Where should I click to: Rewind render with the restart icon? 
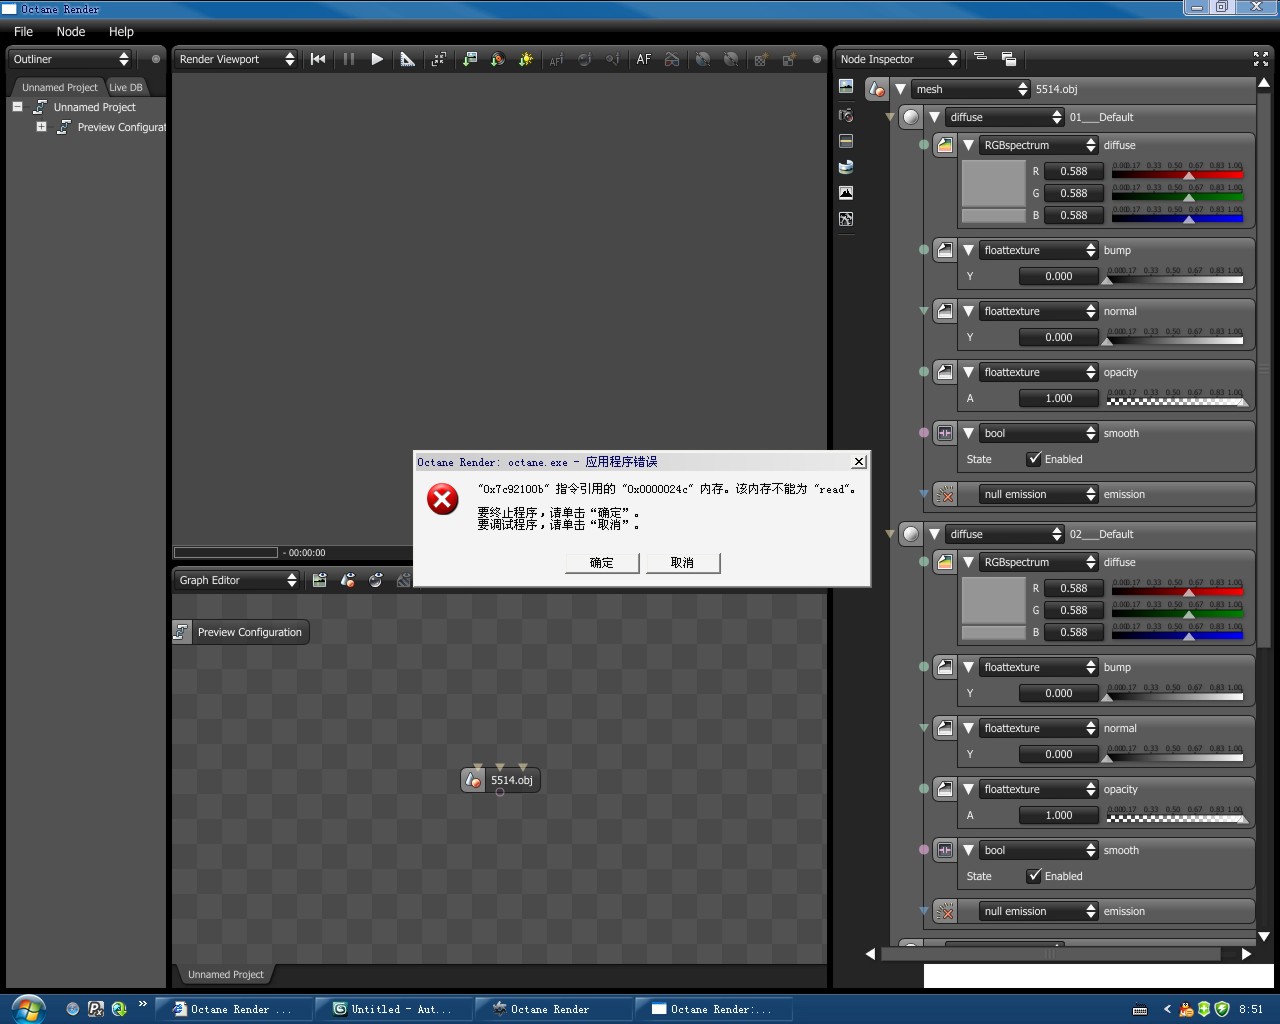[x=318, y=59]
